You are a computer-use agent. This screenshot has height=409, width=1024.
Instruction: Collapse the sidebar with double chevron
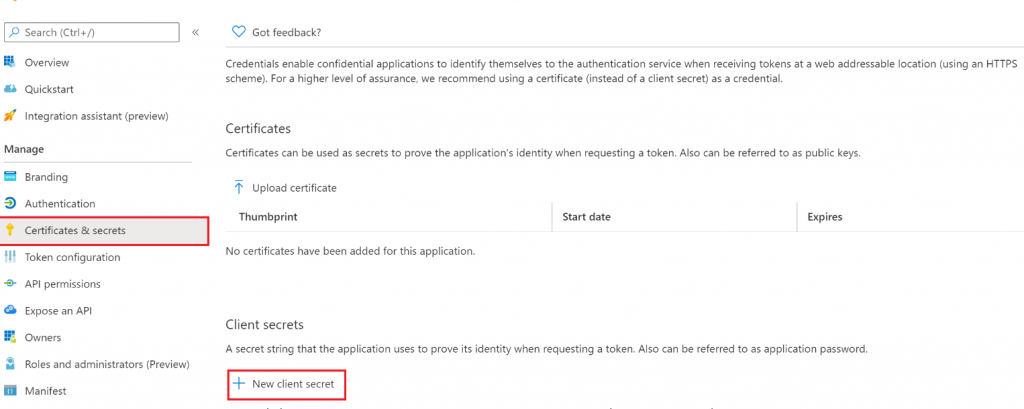(195, 32)
